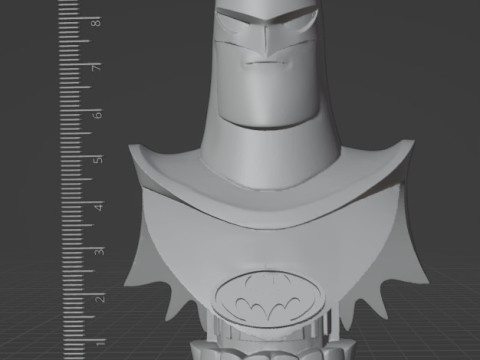
Task: Select the oval bat emblem on the chest
Action: [268, 298]
